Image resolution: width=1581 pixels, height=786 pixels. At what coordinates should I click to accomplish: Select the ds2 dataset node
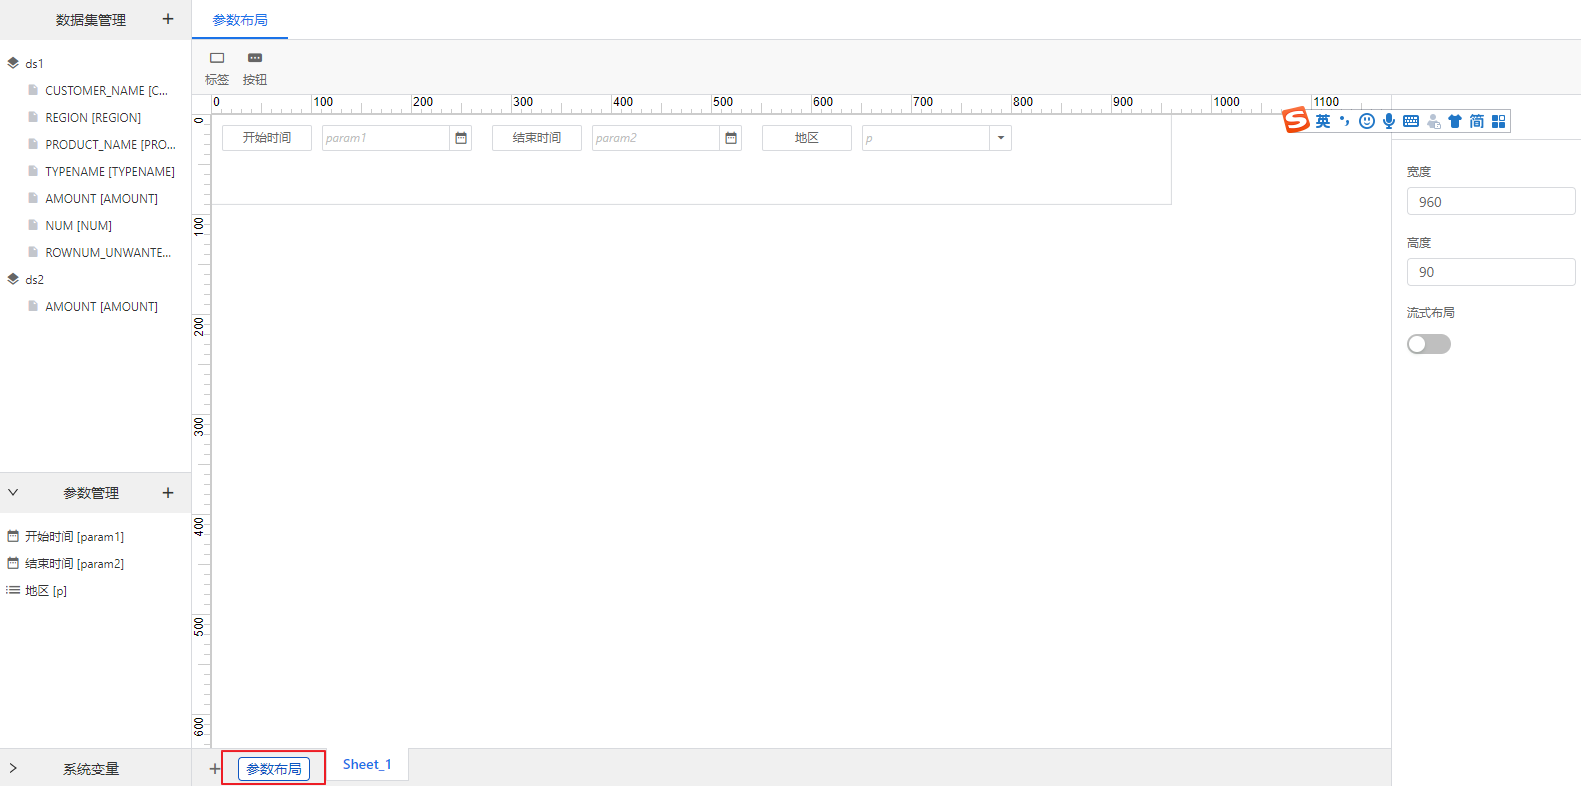click(34, 280)
